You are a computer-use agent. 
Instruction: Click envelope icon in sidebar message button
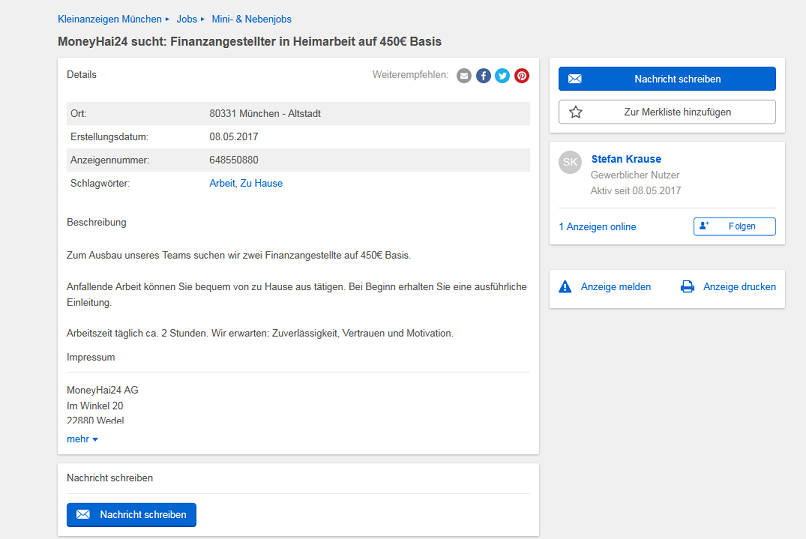click(x=575, y=79)
